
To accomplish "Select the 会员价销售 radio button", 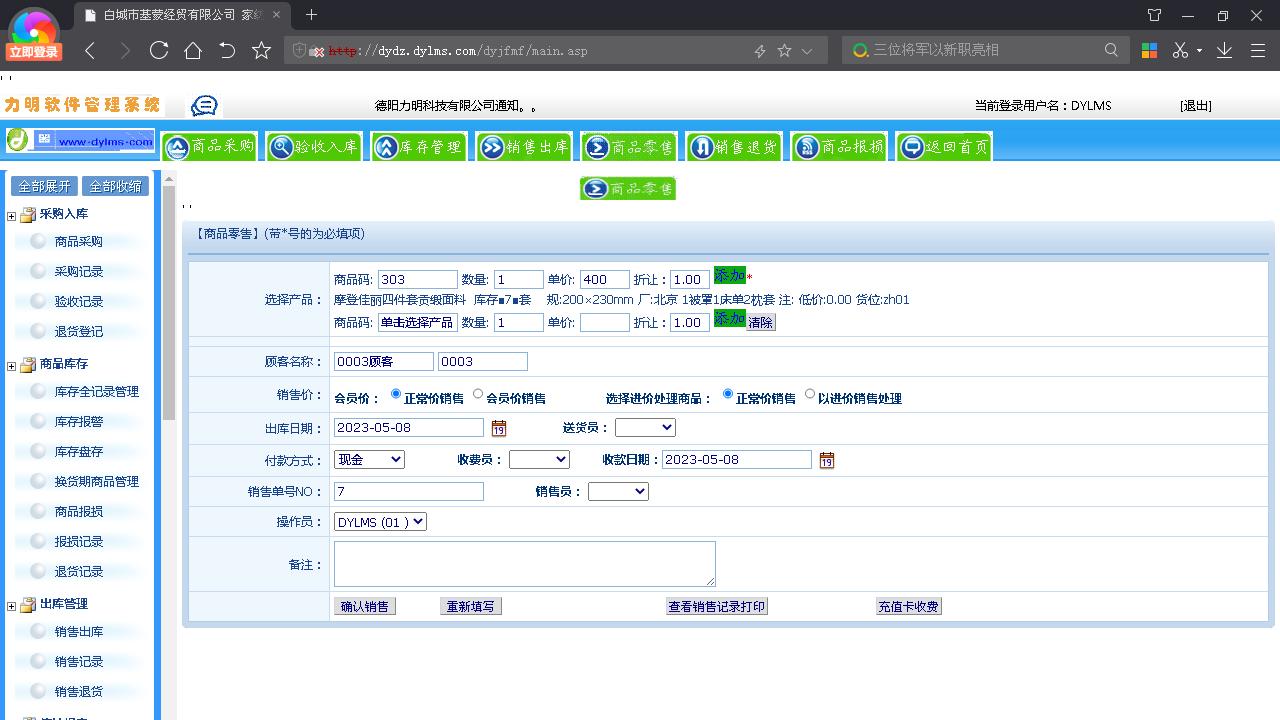I will pyautogui.click(x=478, y=394).
